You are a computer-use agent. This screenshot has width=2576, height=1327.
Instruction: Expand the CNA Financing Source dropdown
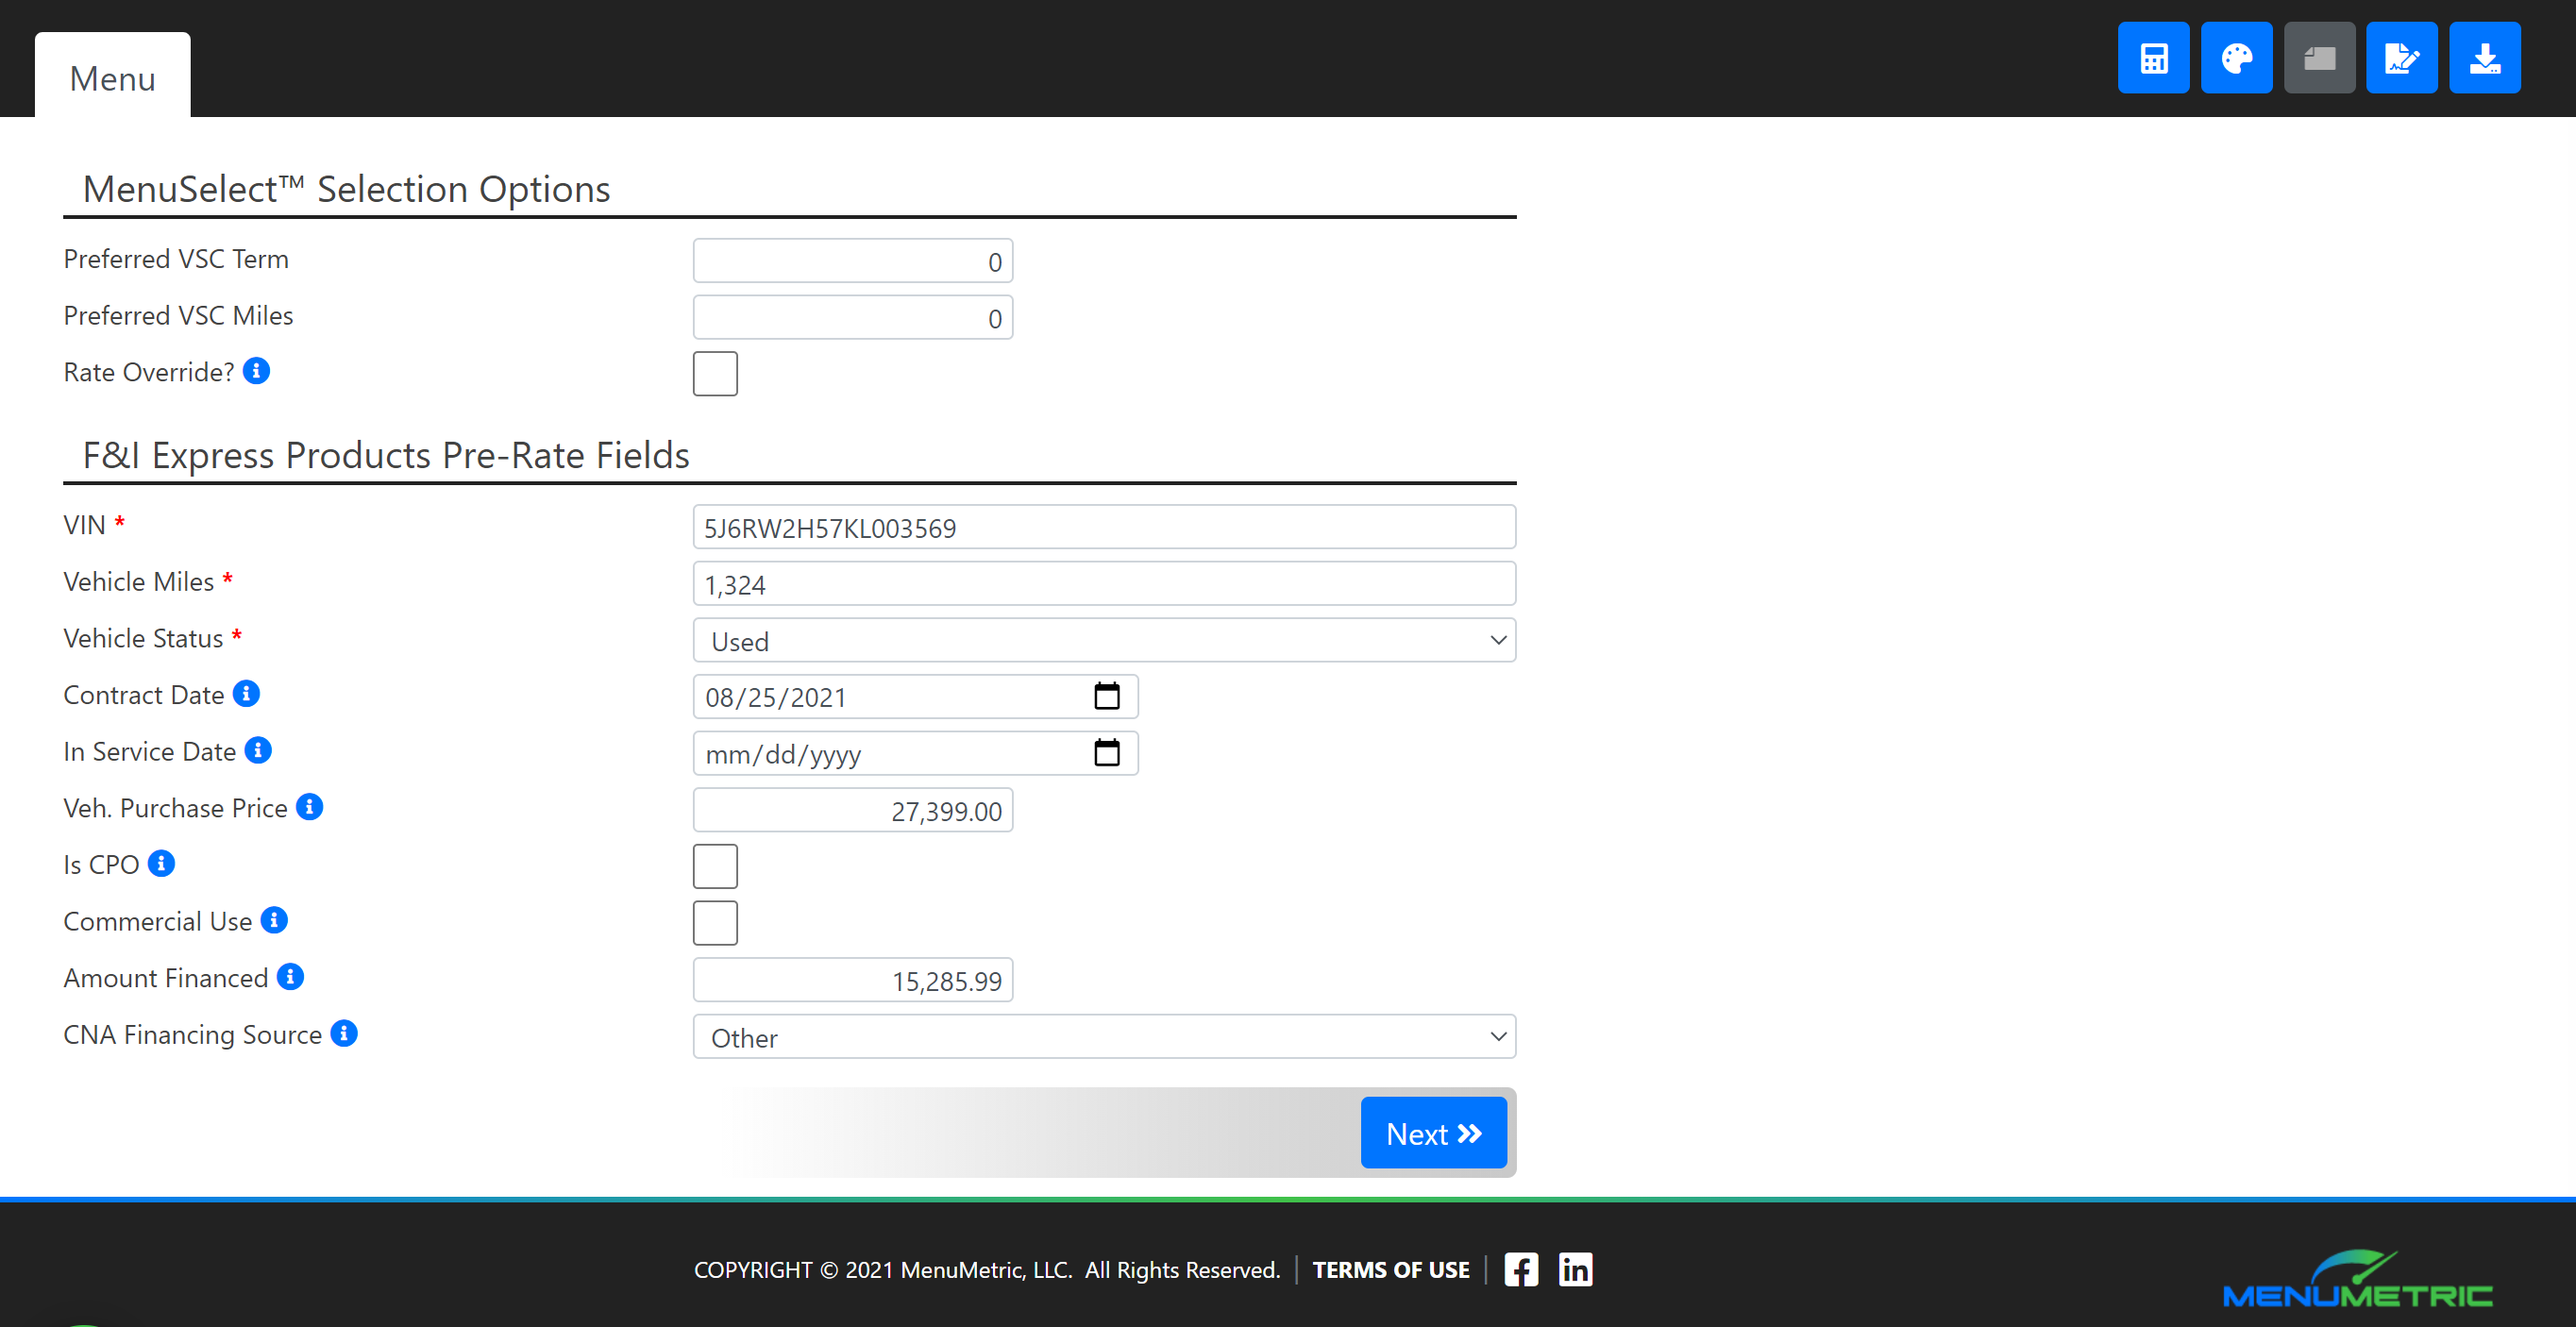[1104, 1037]
